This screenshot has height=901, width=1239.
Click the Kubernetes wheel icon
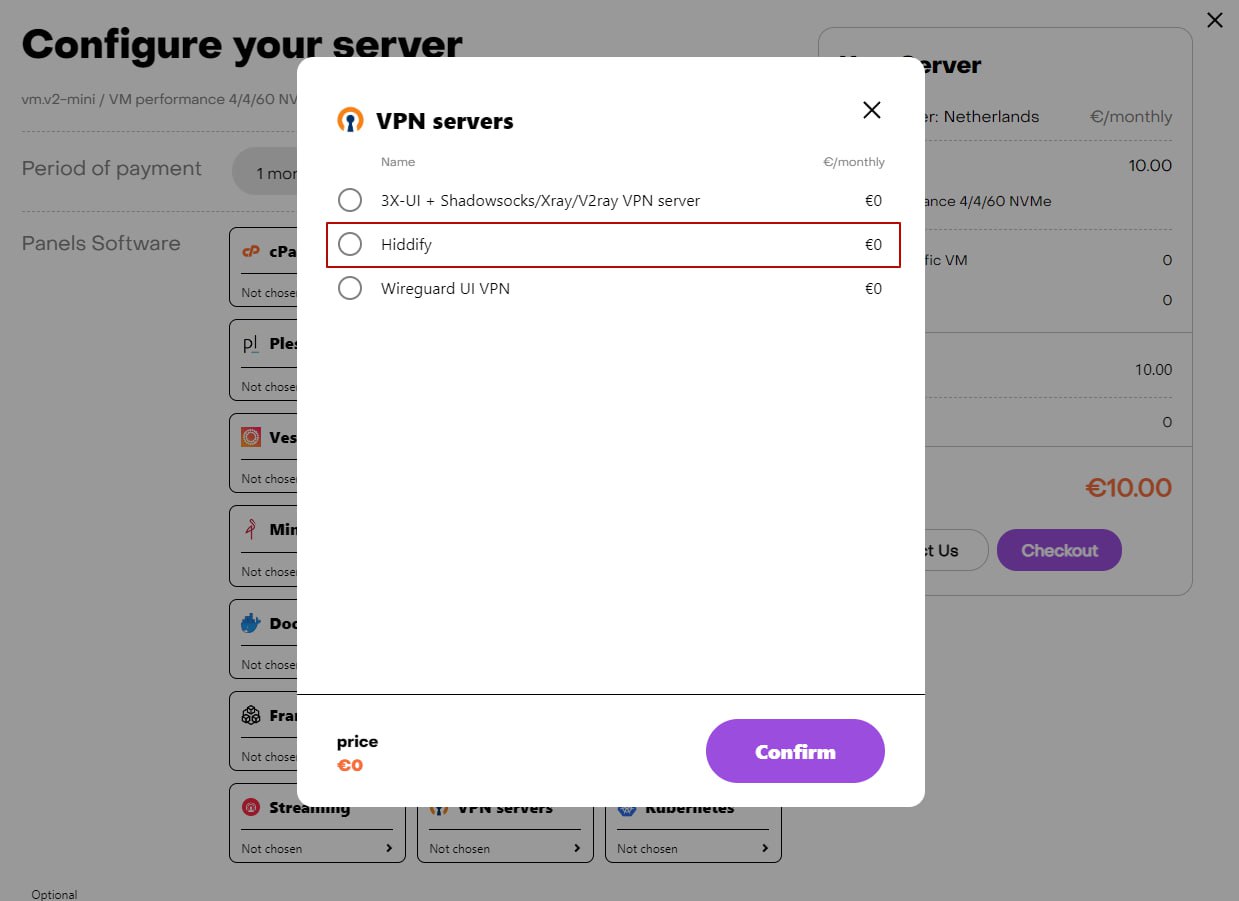[x=627, y=808]
